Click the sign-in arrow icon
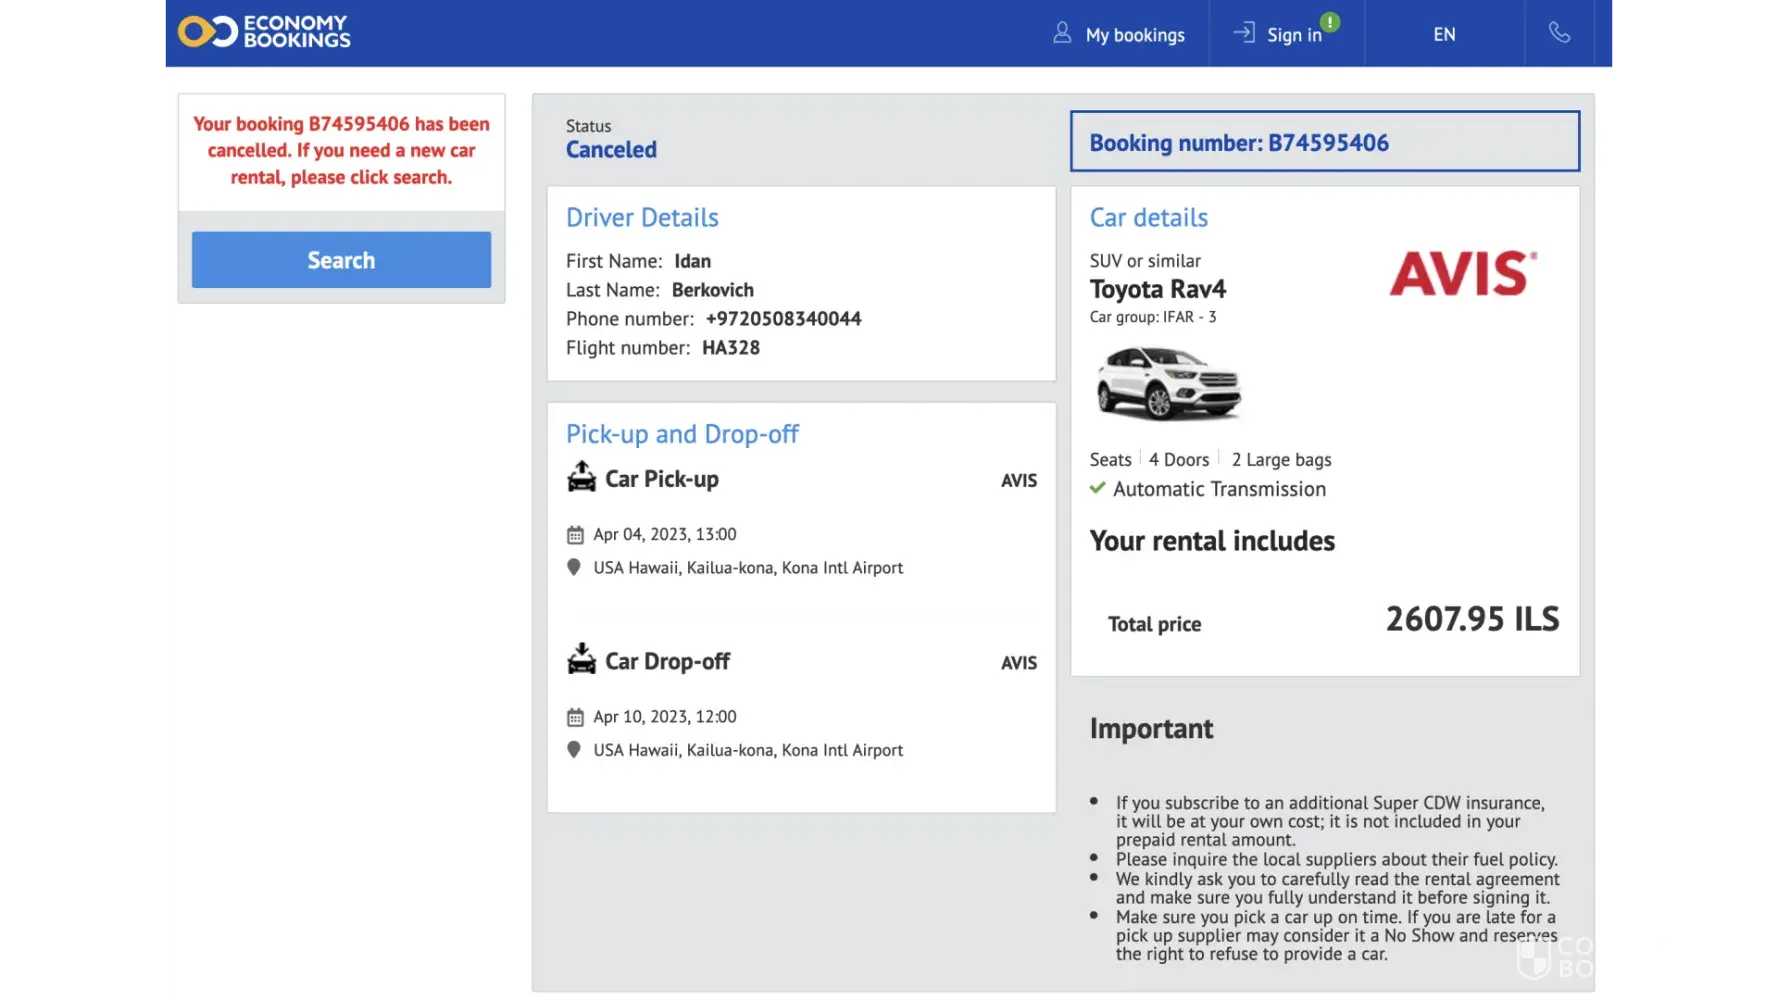The height and width of the screenshot is (1000, 1778). tap(1243, 33)
